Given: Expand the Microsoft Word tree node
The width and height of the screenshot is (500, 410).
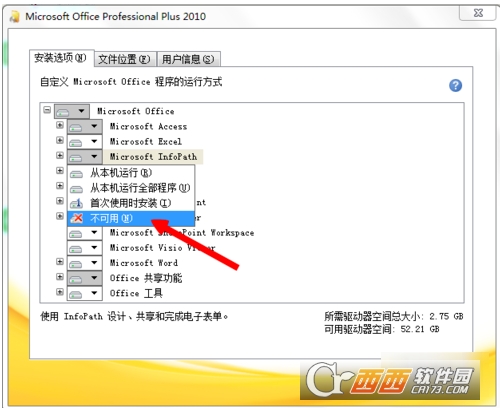Looking at the screenshot, I should (60, 261).
